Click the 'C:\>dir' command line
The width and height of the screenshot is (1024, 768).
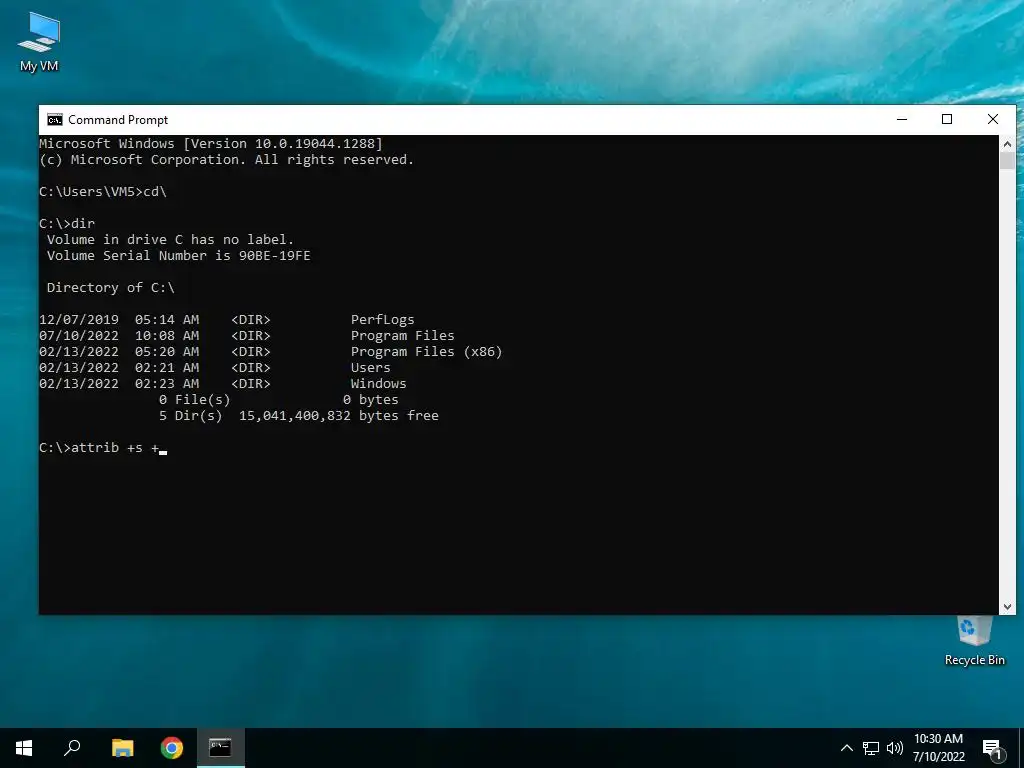(x=67, y=223)
